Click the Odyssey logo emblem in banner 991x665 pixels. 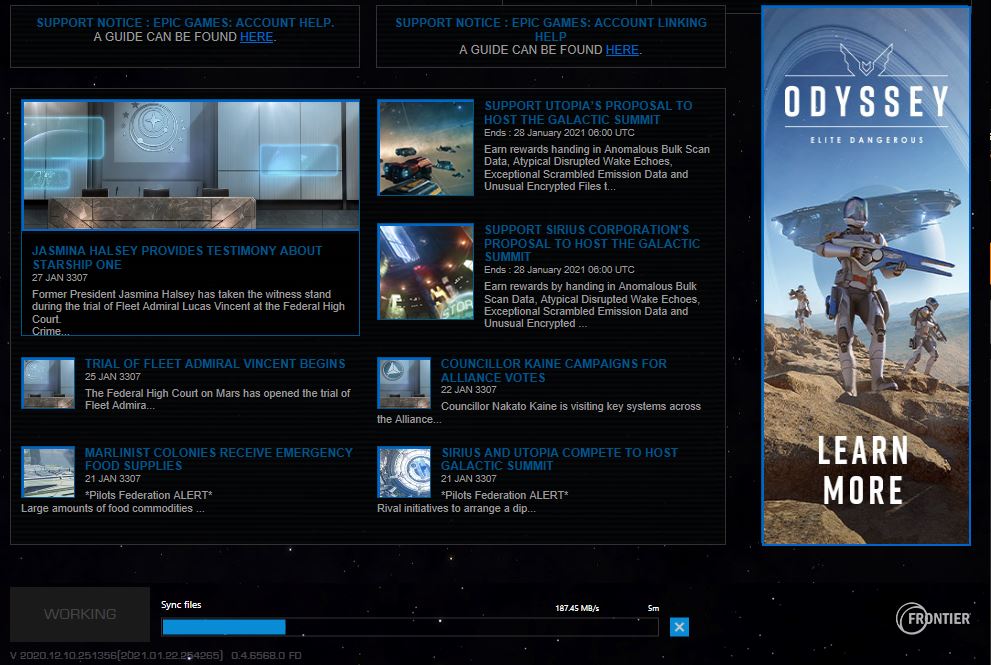tap(866, 59)
